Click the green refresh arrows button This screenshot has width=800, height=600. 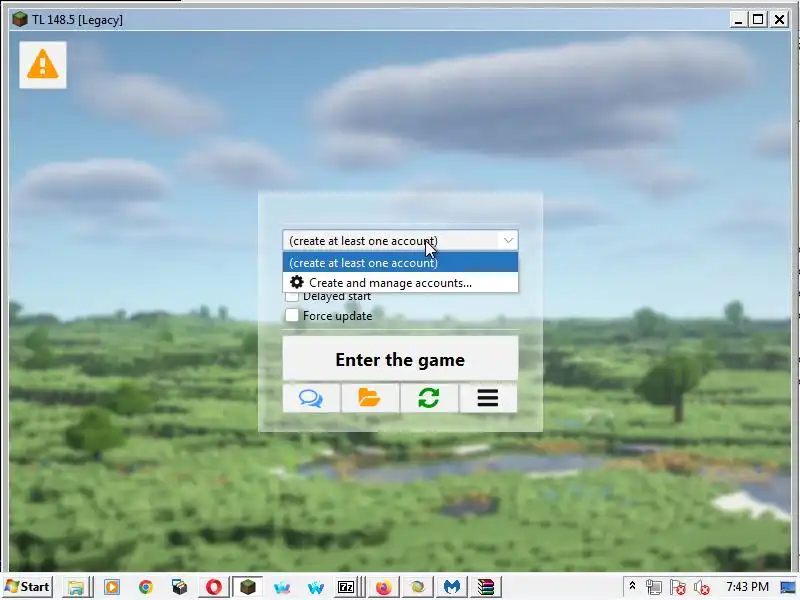pos(429,398)
